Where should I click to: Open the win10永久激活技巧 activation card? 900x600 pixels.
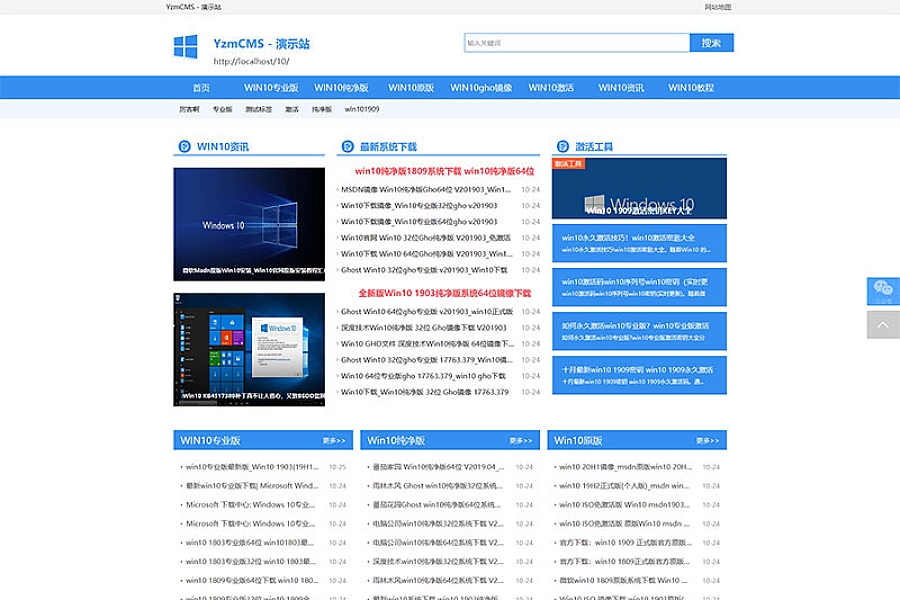click(639, 243)
